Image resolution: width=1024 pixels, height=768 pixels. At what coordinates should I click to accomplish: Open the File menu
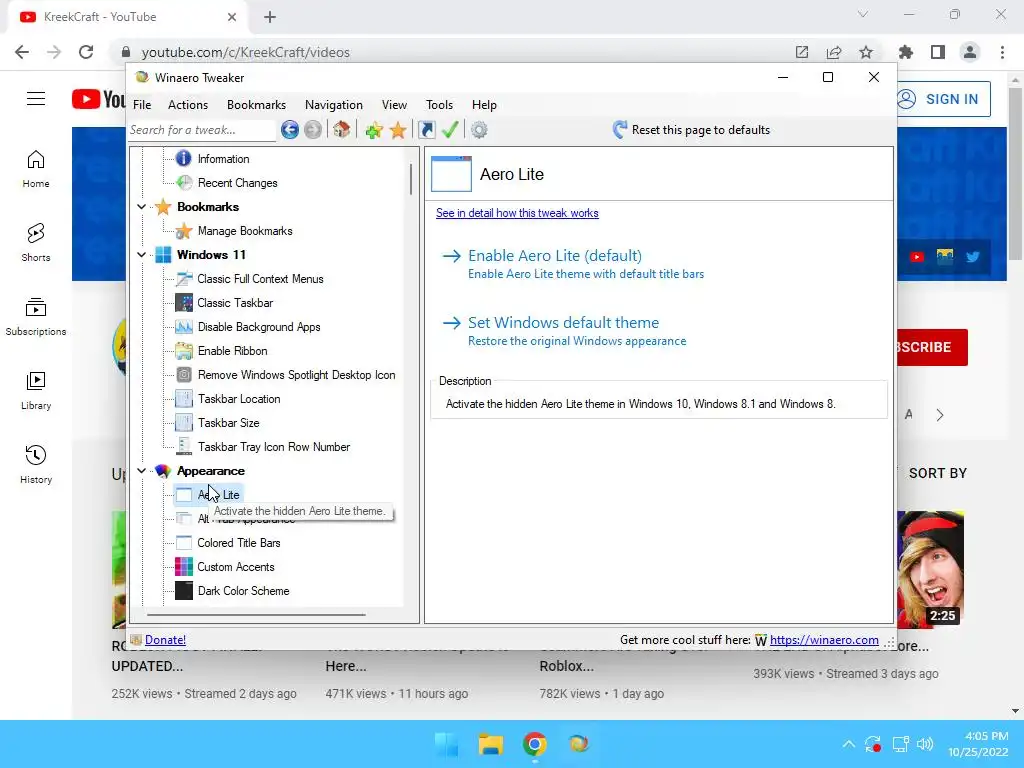[x=142, y=104]
